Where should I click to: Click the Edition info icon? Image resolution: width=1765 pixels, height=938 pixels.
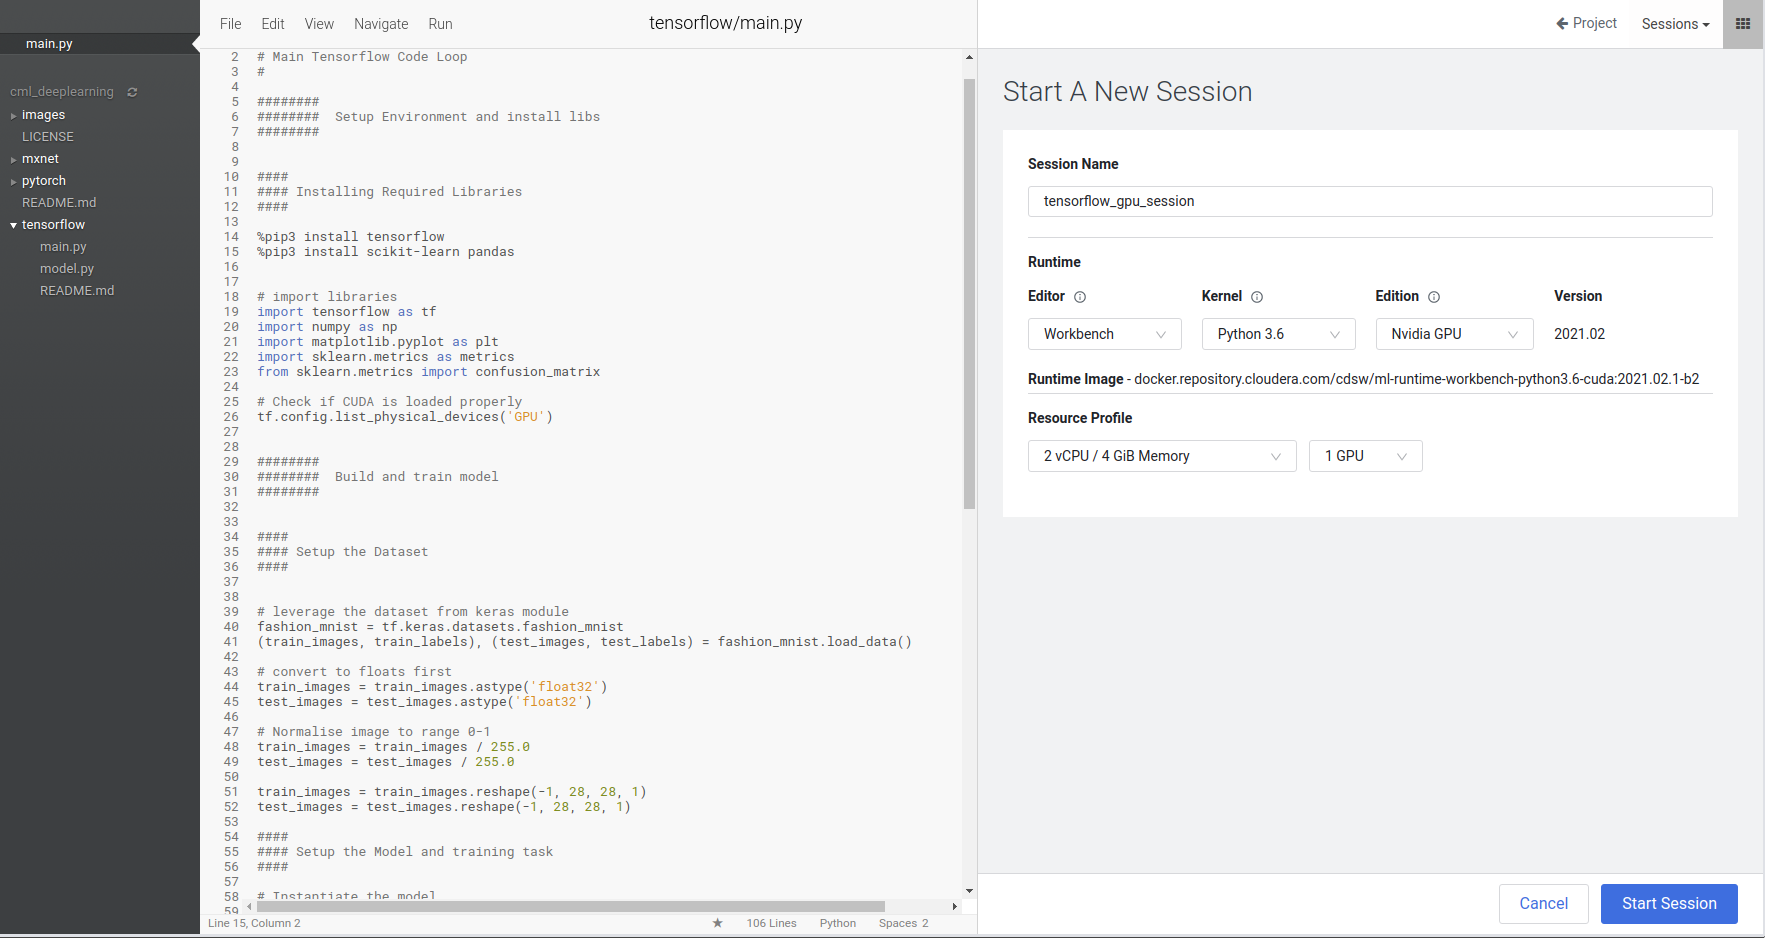[x=1434, y=297]
